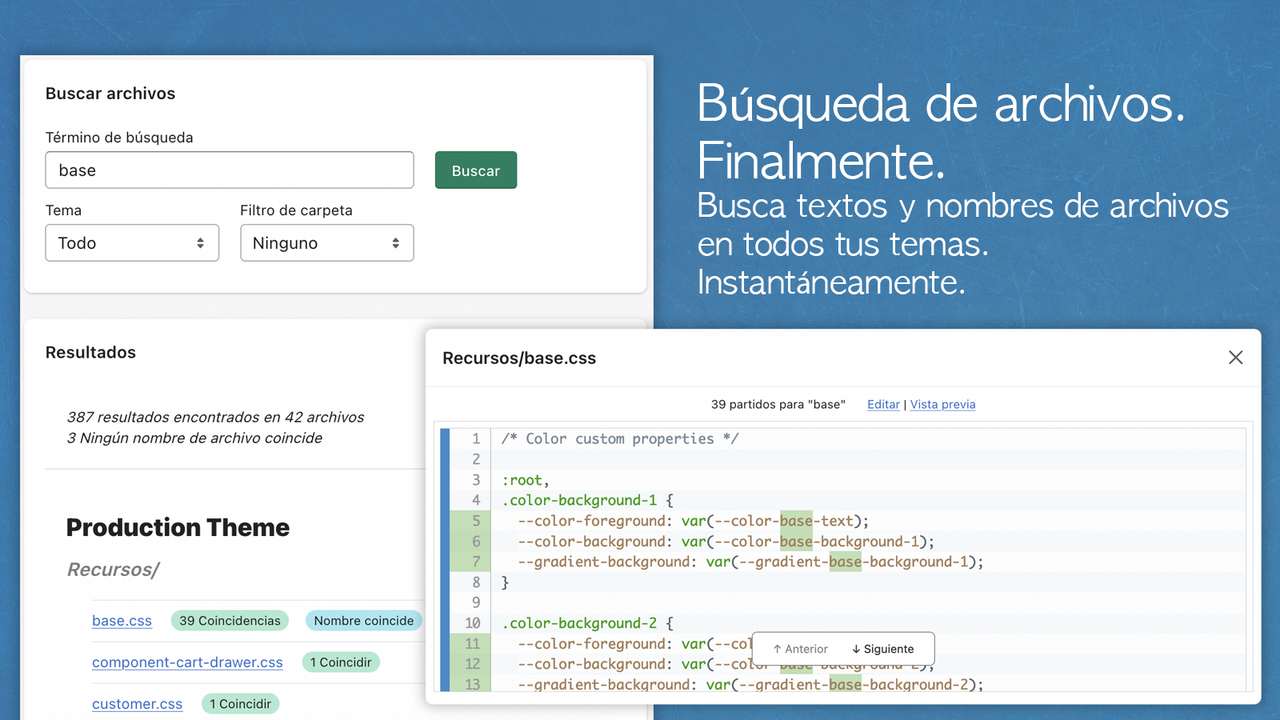Viewport: 1280px width, 720px height.
Task: Open the Tema dropdown showing Todo
Action: point(132,243)
